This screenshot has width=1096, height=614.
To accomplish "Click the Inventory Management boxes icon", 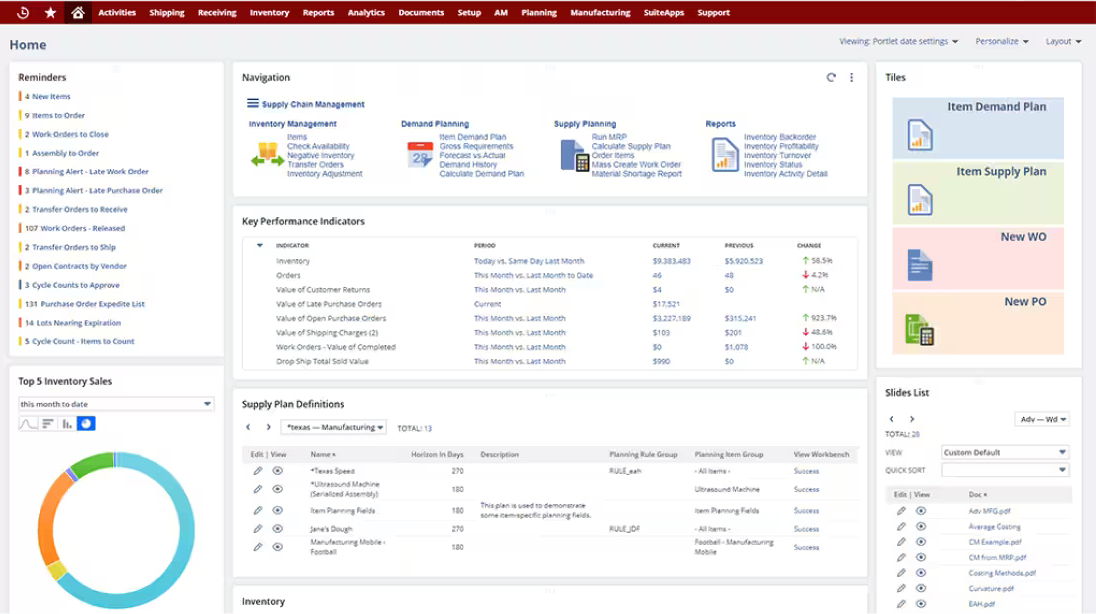I will (267, 155).
